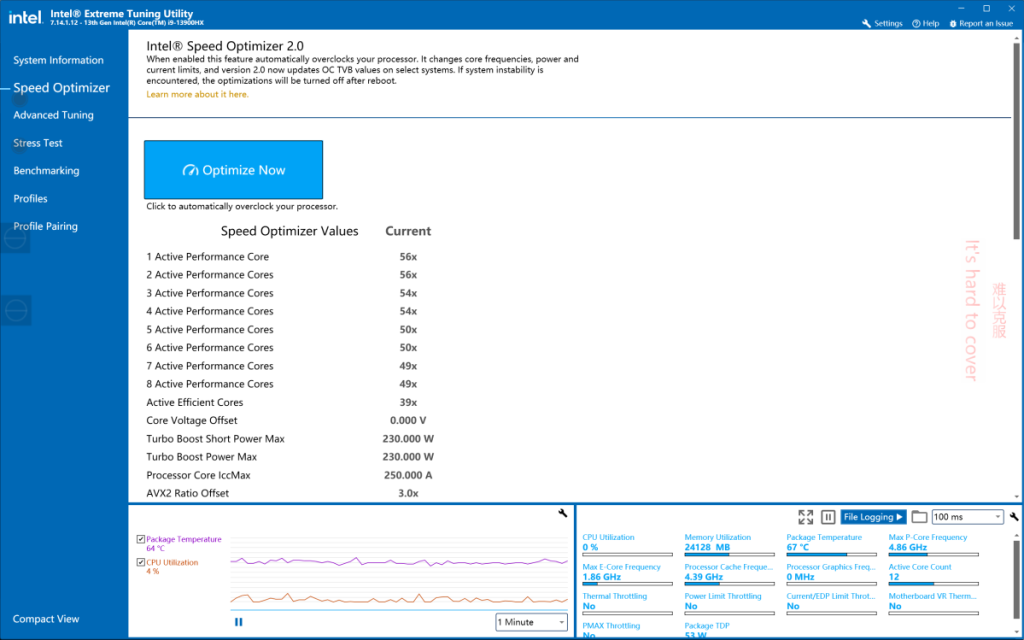
Task: Click the Optimize Now button
Action: [233, 170]
